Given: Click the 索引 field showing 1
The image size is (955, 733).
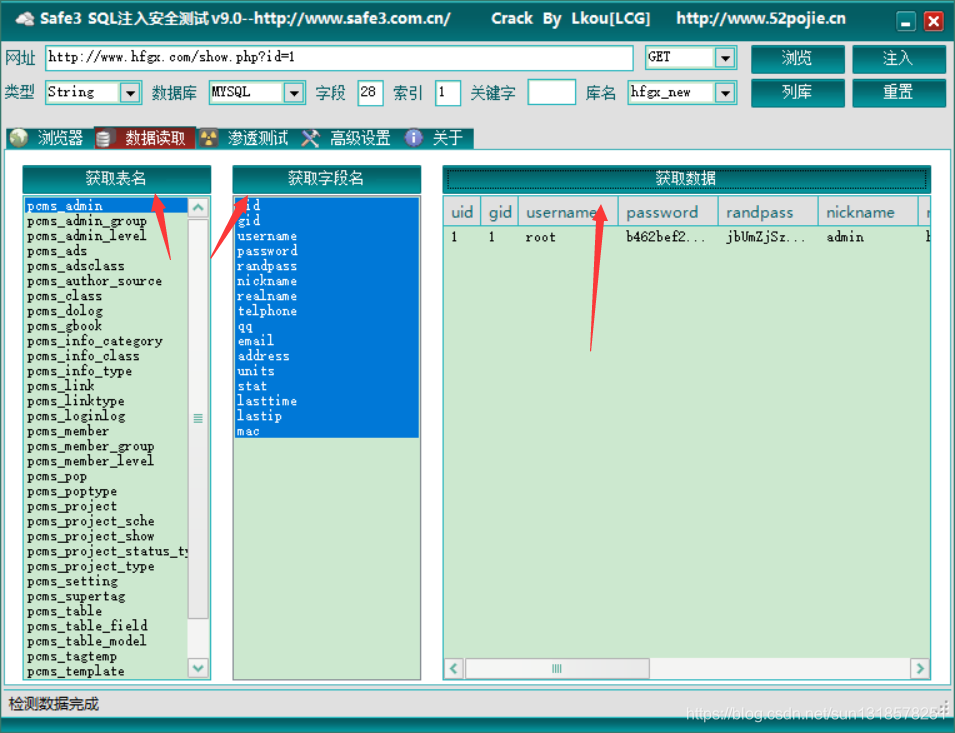Looking at the screenshot, I should (x=447, y=93).
